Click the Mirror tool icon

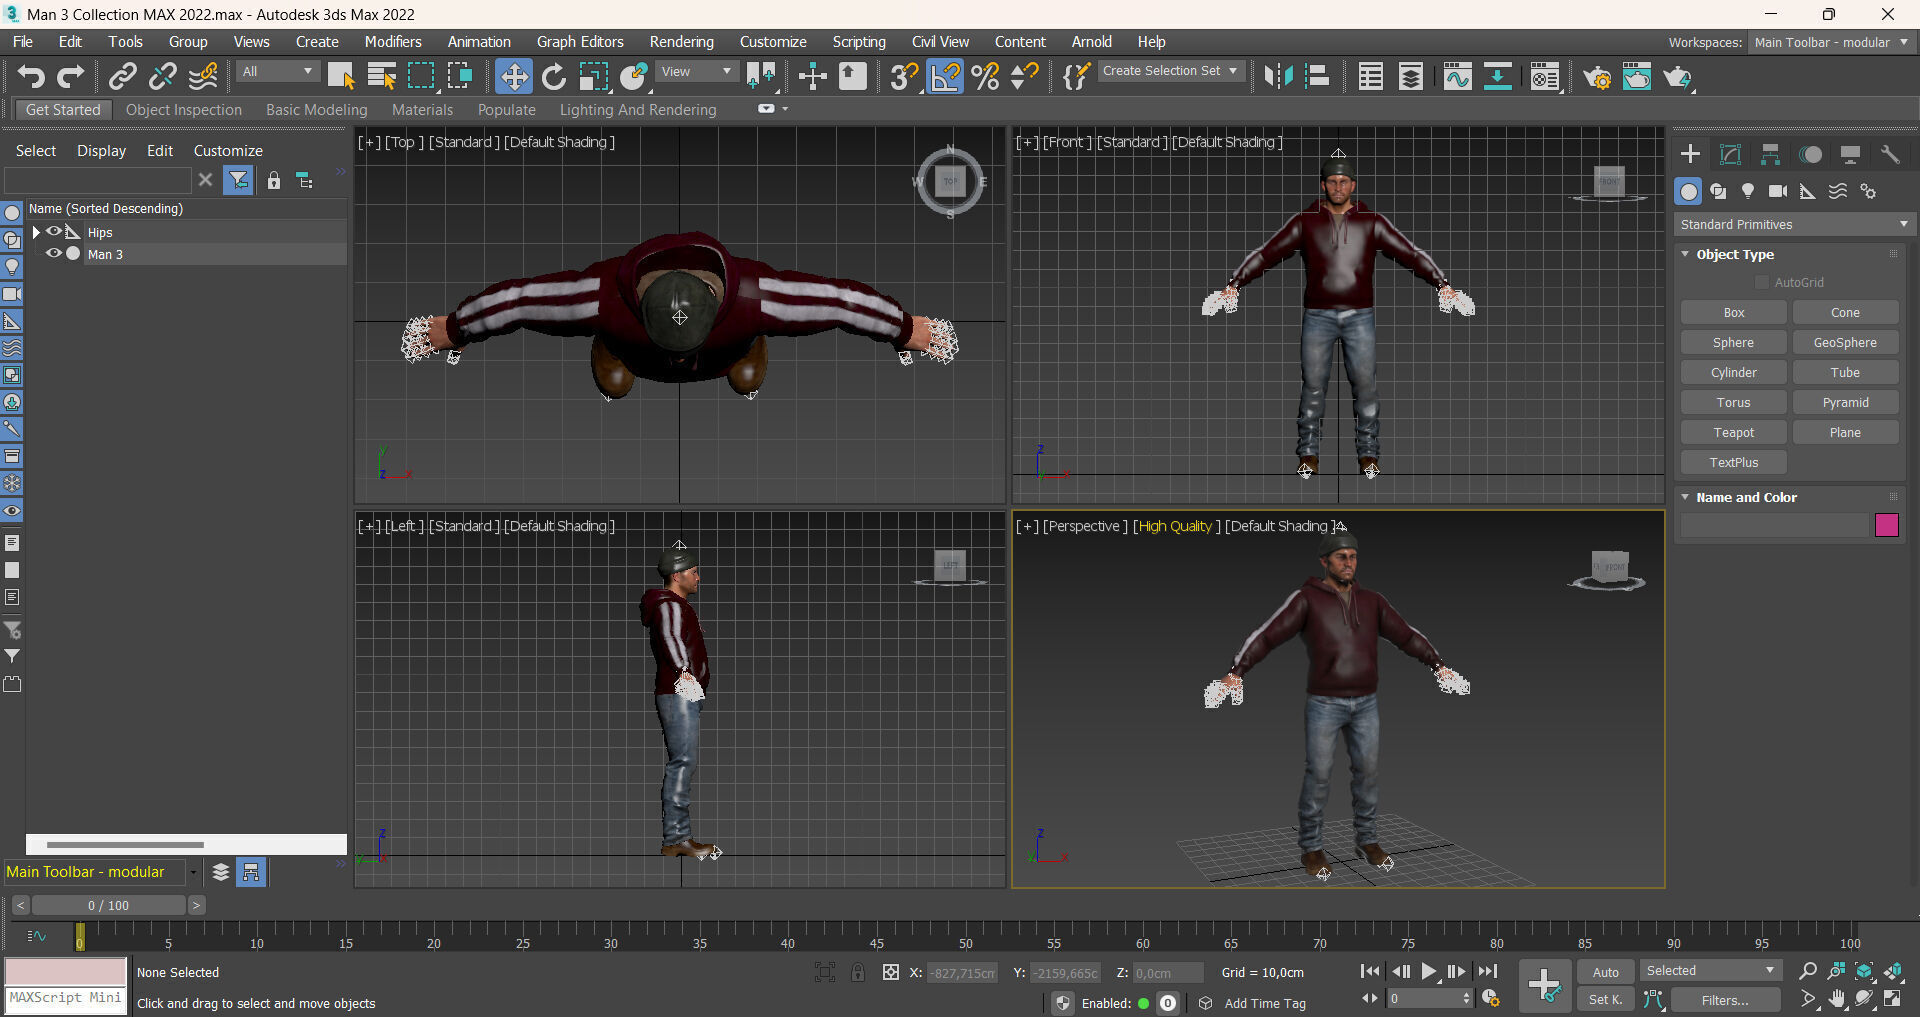click(1278, 77)
